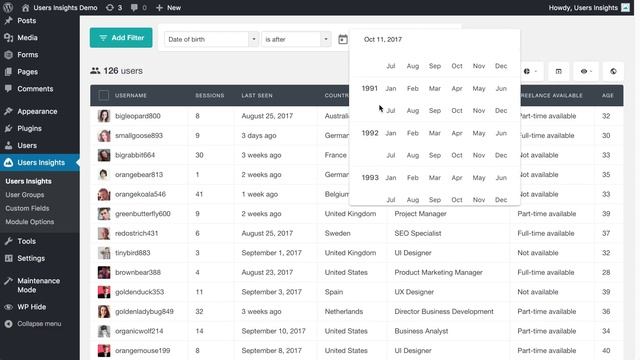Click 'SEO Specialist' job cell
The image size is (640, 360).
coord(418,233)
